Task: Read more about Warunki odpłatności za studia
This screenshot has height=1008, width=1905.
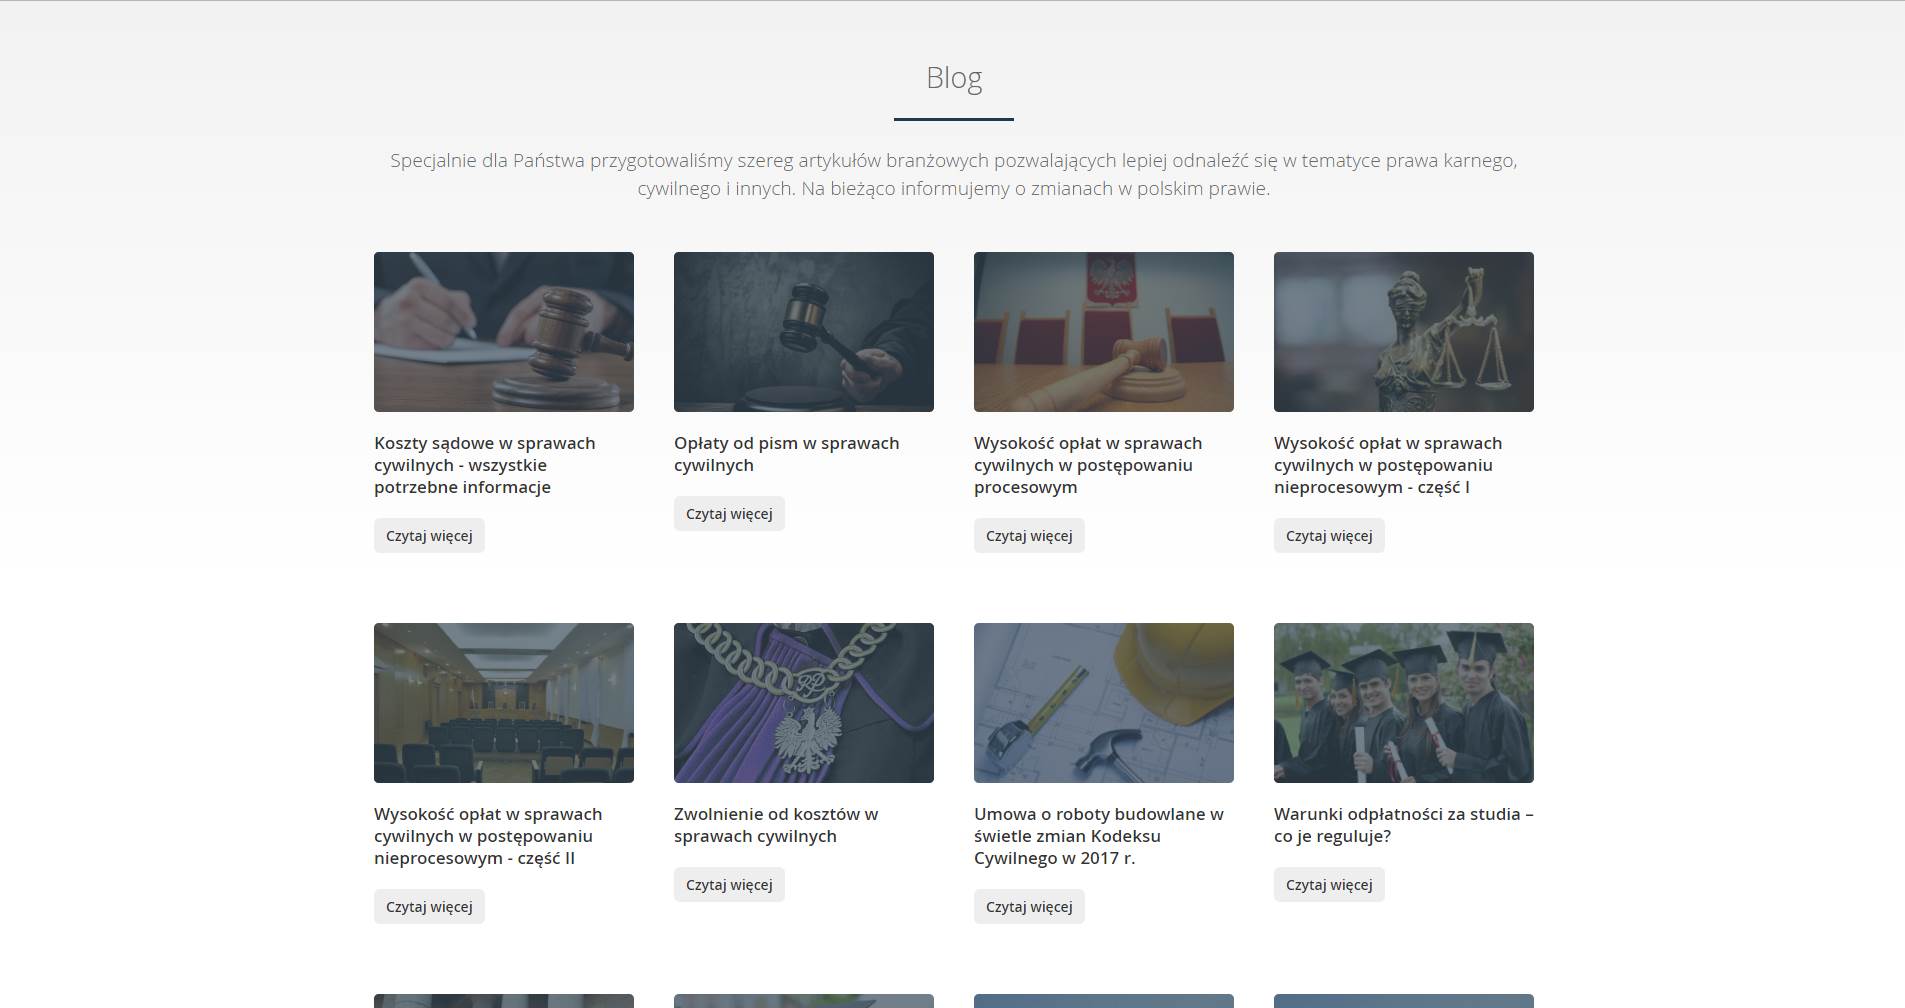Action: tap(1329, 884)
